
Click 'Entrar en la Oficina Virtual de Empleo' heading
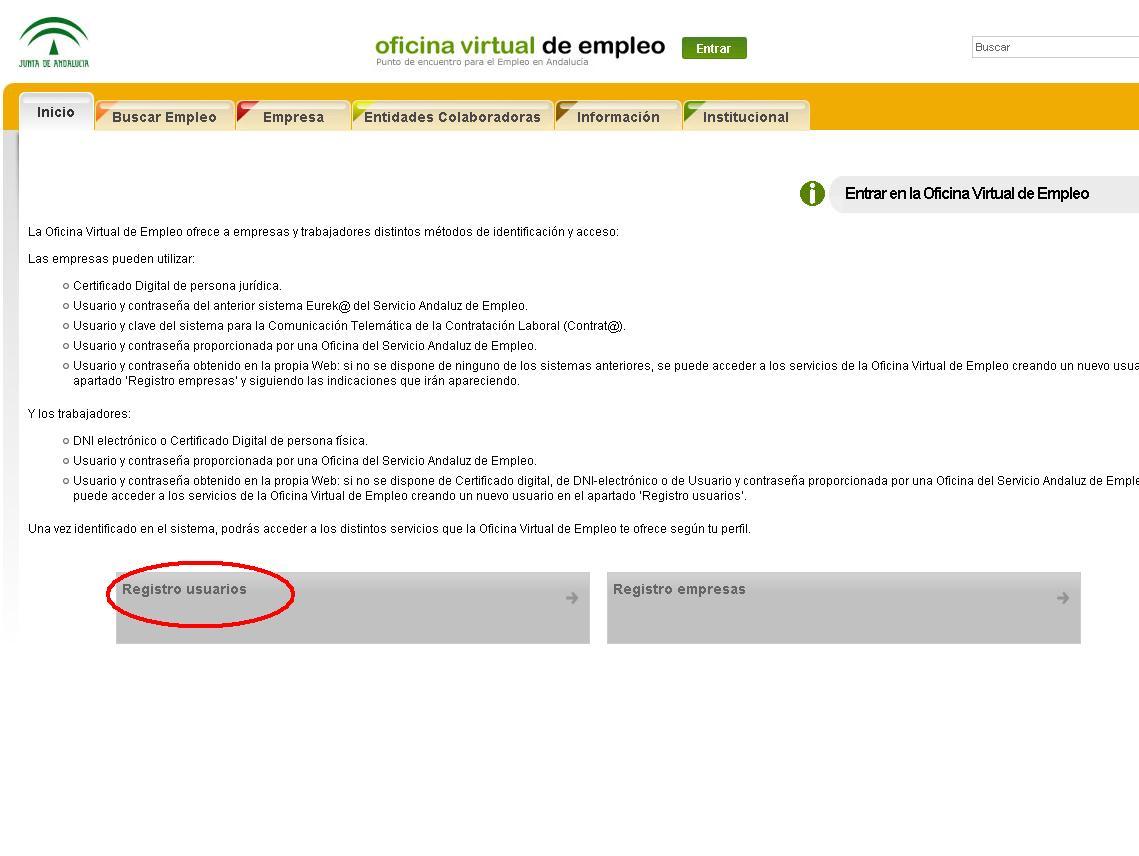(967, 193)
